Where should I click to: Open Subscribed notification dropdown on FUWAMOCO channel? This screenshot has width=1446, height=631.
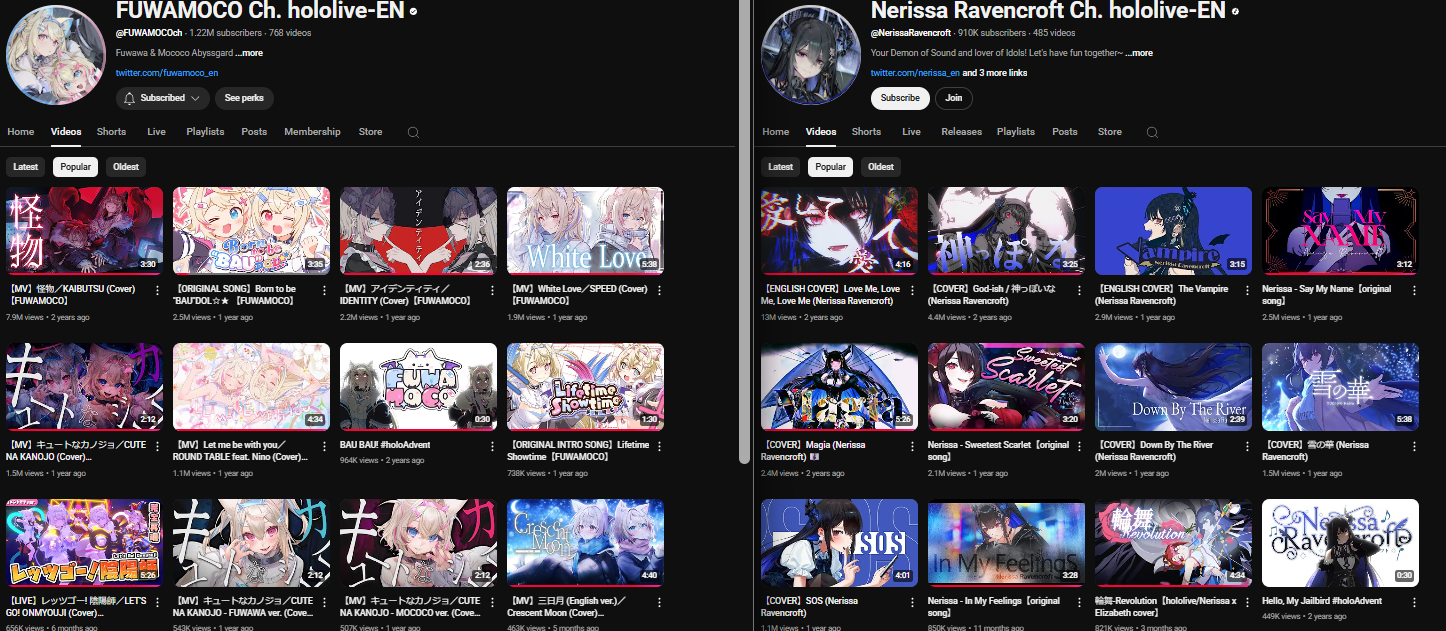162,98
